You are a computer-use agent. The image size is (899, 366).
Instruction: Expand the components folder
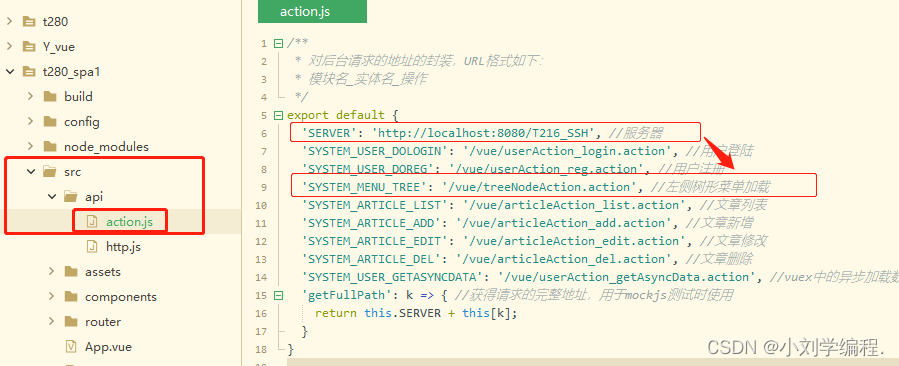point(52,297)
